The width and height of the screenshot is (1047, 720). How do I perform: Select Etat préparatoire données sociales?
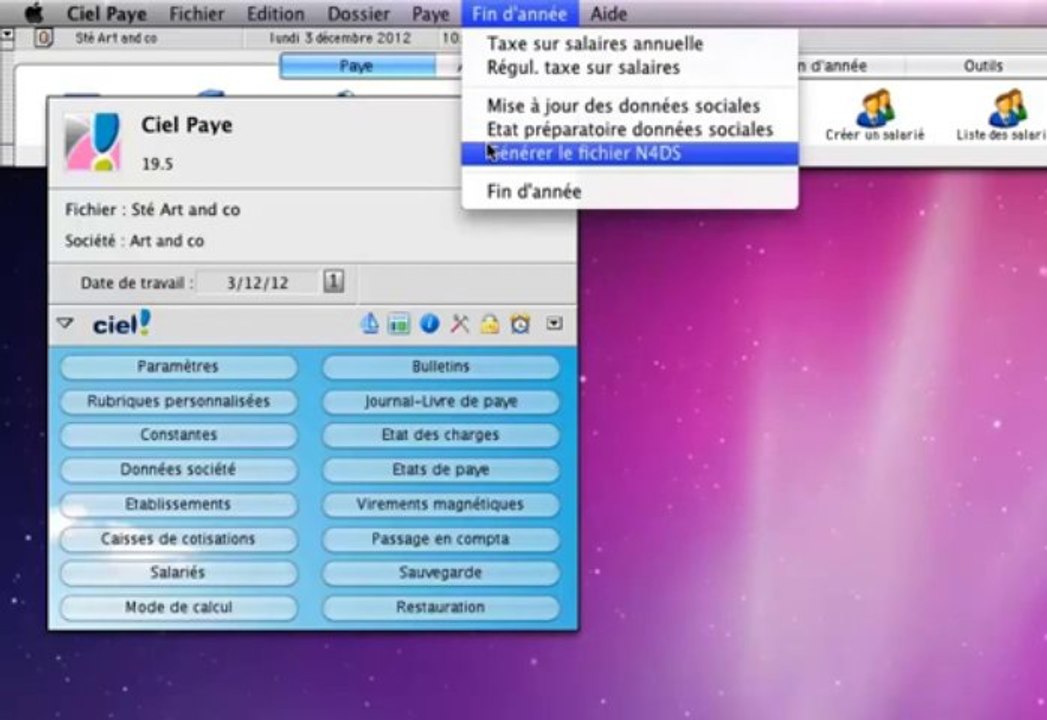click(630, 129)
